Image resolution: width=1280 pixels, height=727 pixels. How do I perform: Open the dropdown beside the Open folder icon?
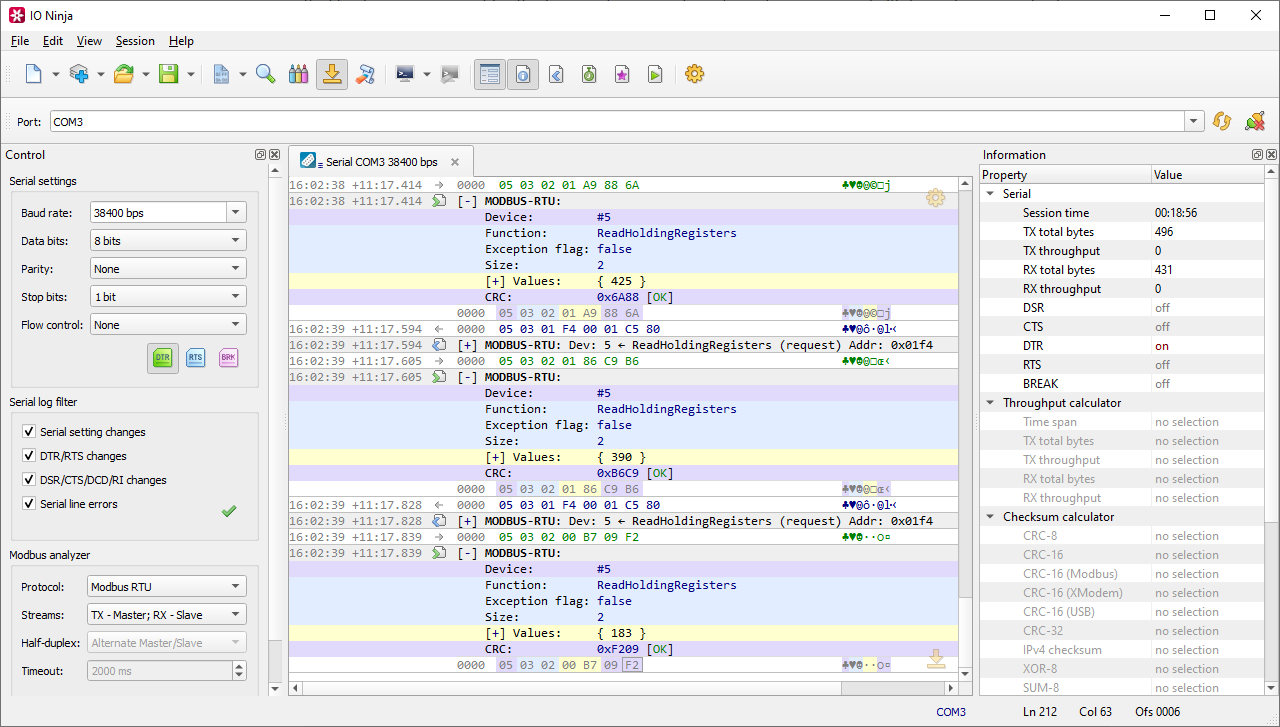(x=146, y=75)
